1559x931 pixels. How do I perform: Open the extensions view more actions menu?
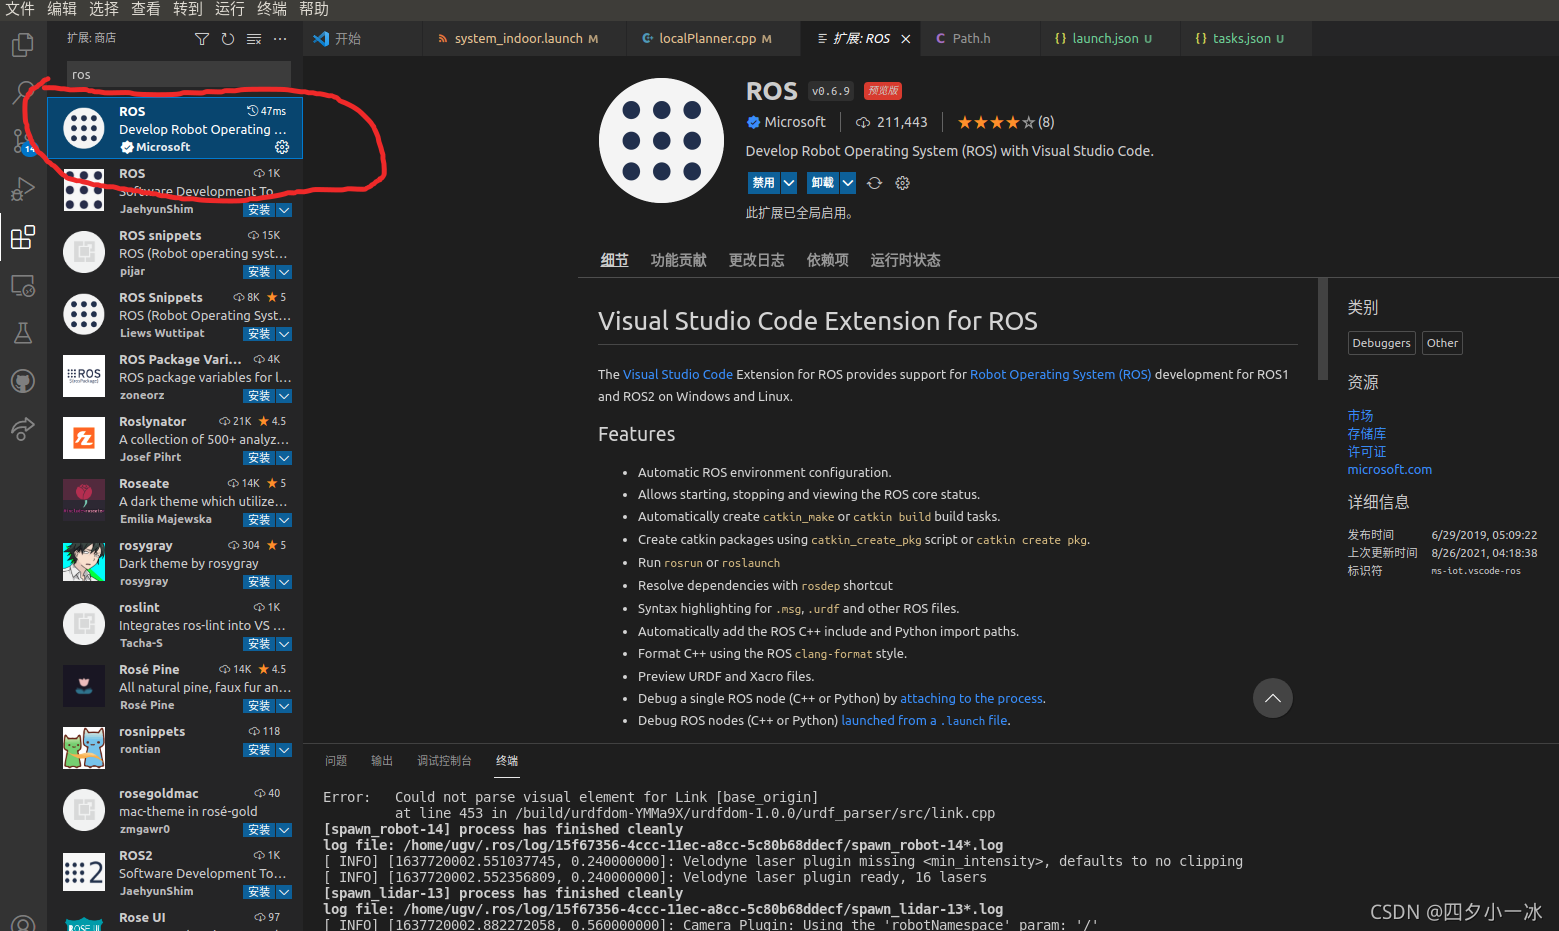point(280,39)
